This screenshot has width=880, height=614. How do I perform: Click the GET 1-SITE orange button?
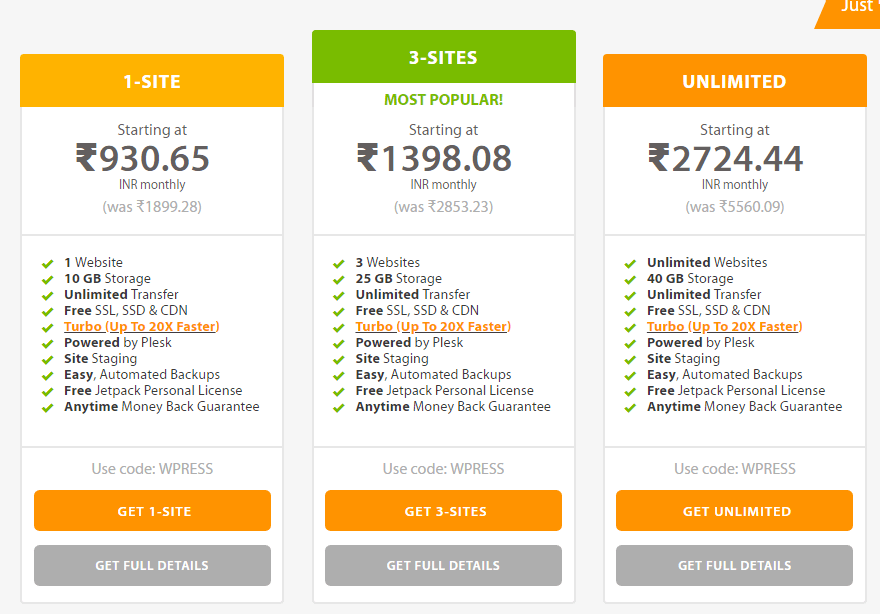click(152, 511)
